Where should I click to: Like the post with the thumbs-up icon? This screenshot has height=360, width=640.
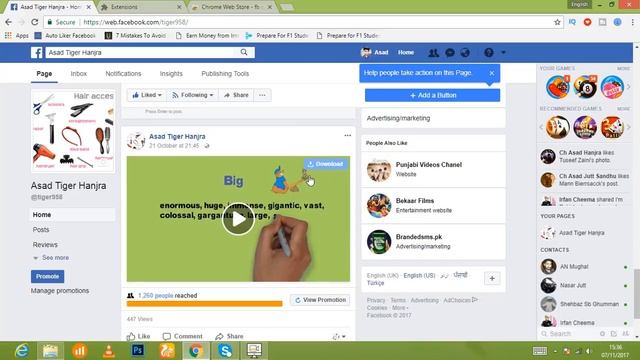pos(138,336)
